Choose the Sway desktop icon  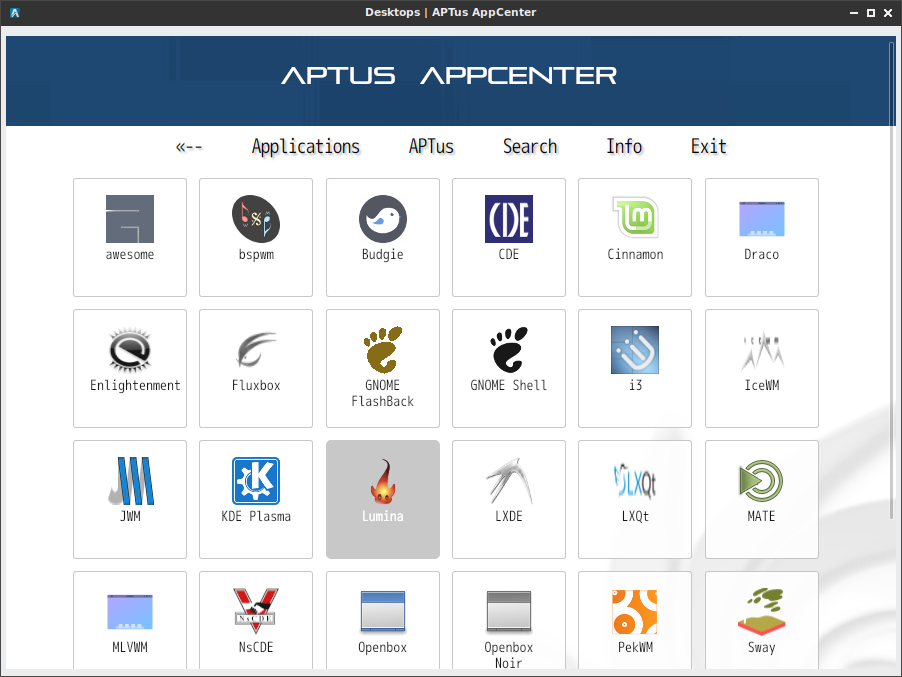[762, 612]
